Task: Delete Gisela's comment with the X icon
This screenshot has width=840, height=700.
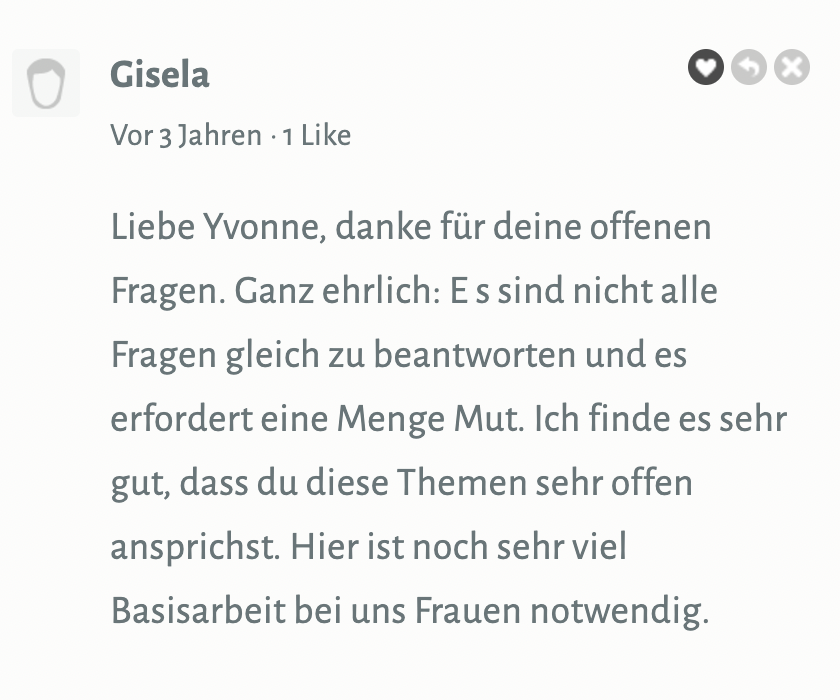Action: click(x=792, y=68)
